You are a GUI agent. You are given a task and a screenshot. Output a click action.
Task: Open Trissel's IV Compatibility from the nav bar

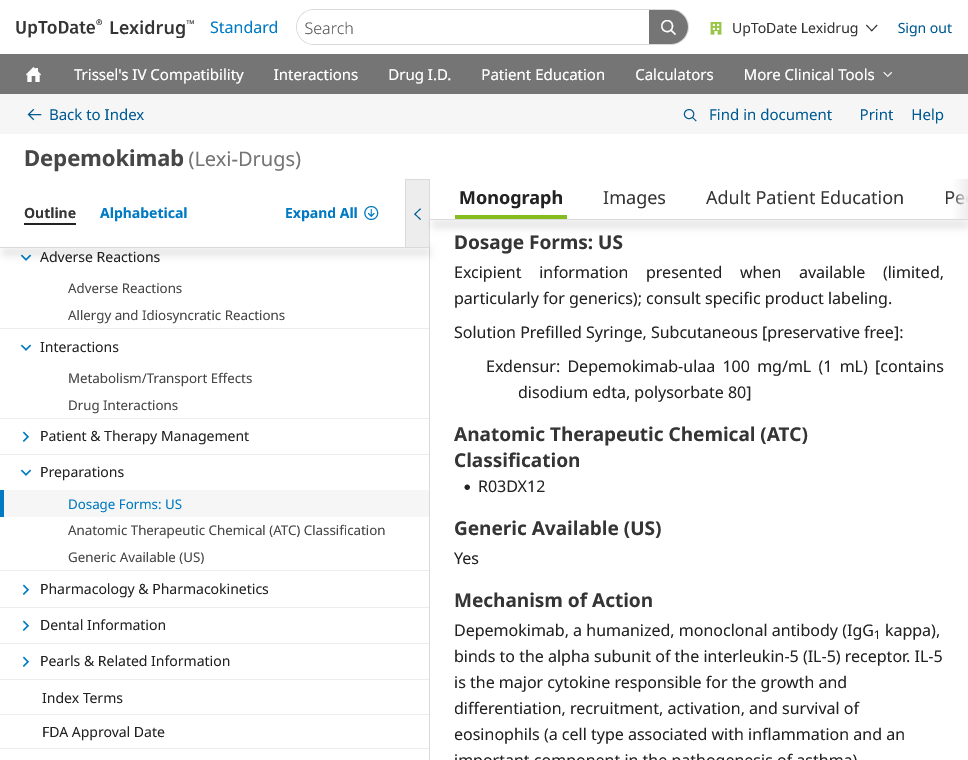point(159,74)
